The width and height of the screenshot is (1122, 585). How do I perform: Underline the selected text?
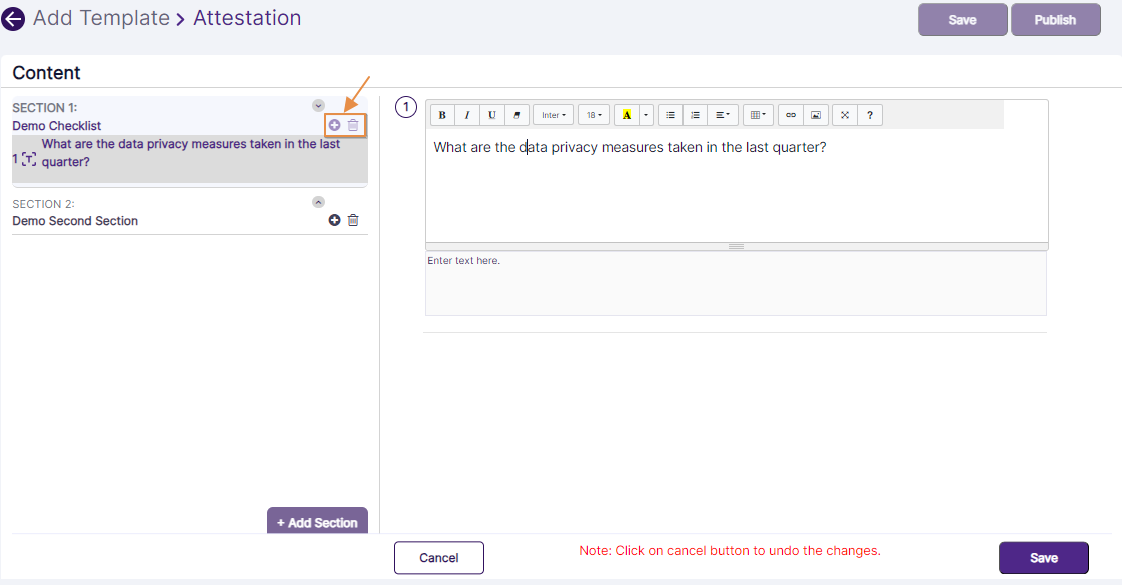[x=491, y=115]
